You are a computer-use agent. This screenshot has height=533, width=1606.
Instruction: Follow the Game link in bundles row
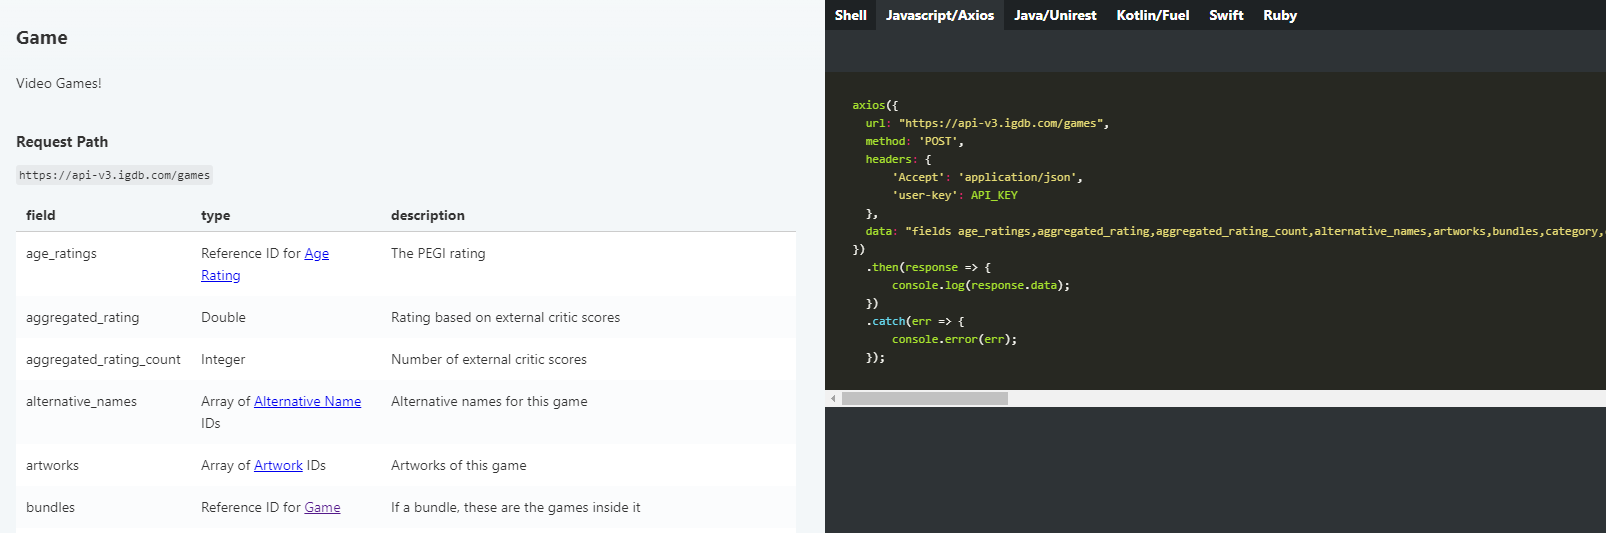click(x=322, y=507)
